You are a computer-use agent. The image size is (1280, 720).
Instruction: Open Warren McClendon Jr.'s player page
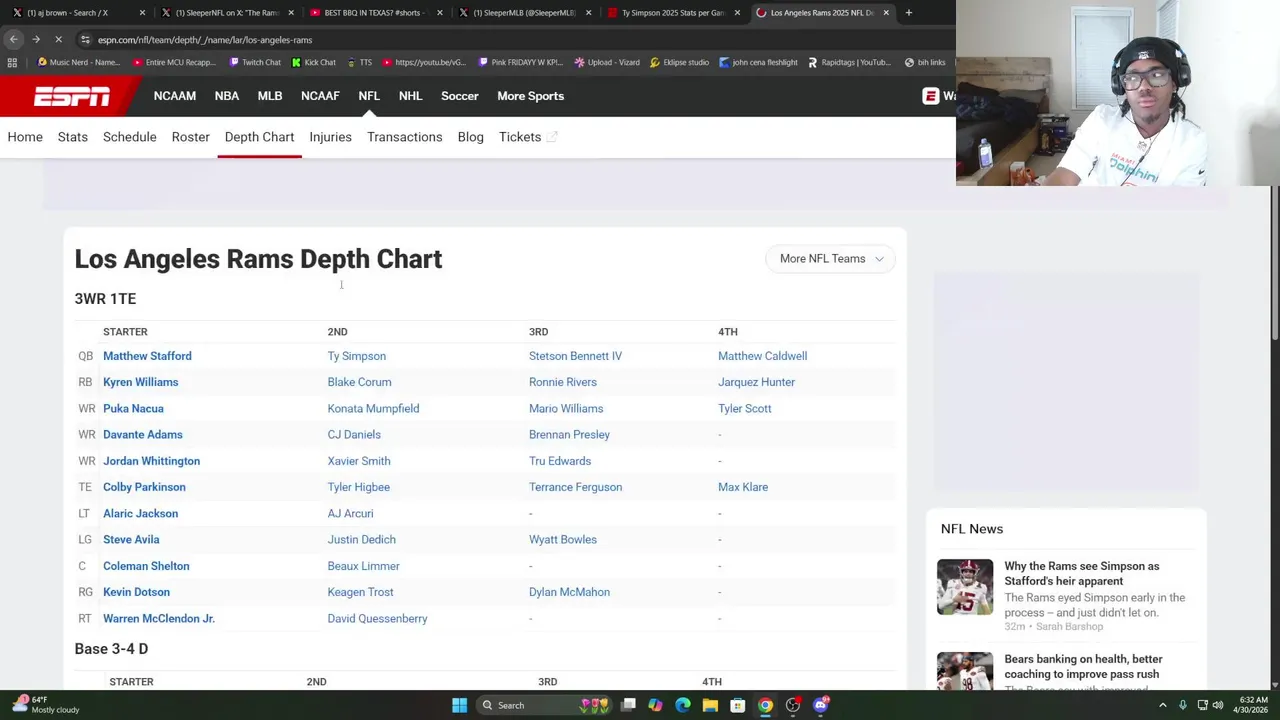coord(159,618)
